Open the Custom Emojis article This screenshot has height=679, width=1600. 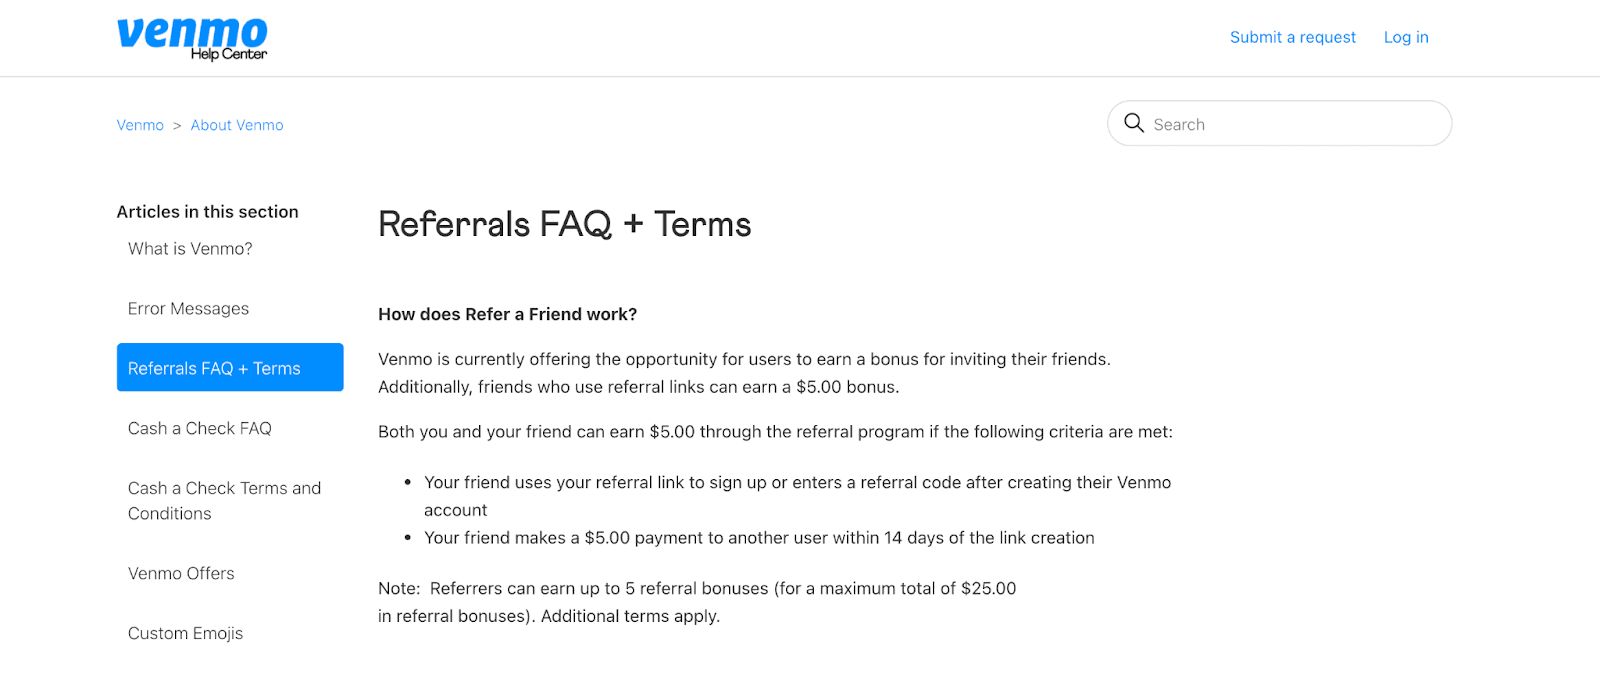(185, 633)
